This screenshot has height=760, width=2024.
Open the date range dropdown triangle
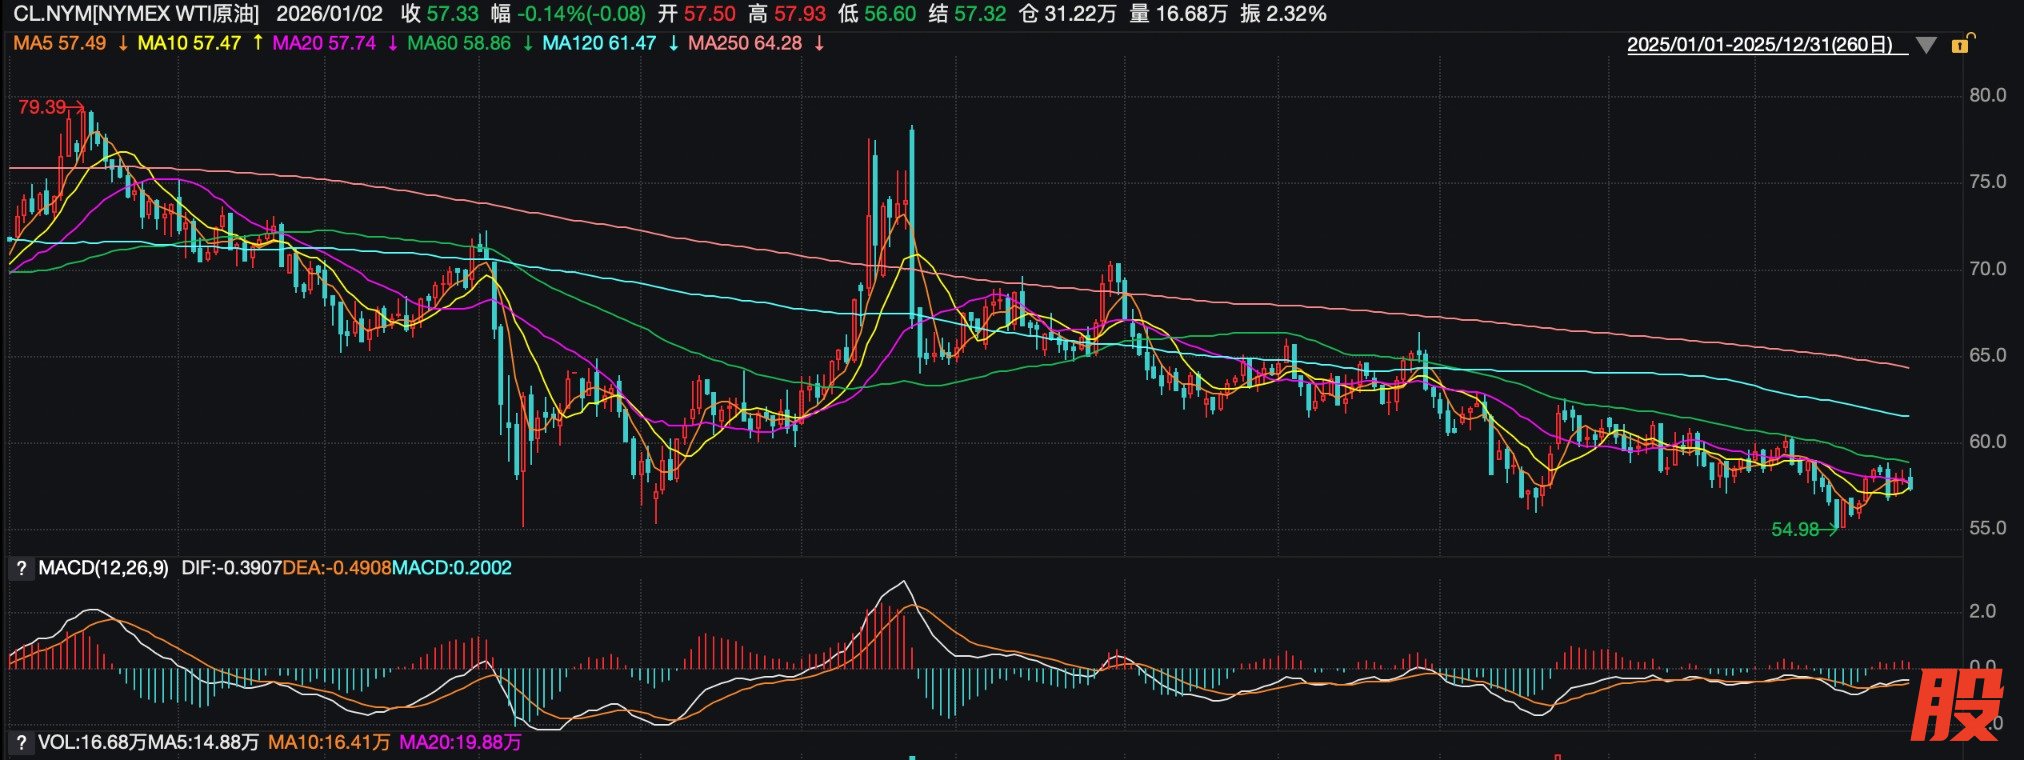(x=1927, y=45)
